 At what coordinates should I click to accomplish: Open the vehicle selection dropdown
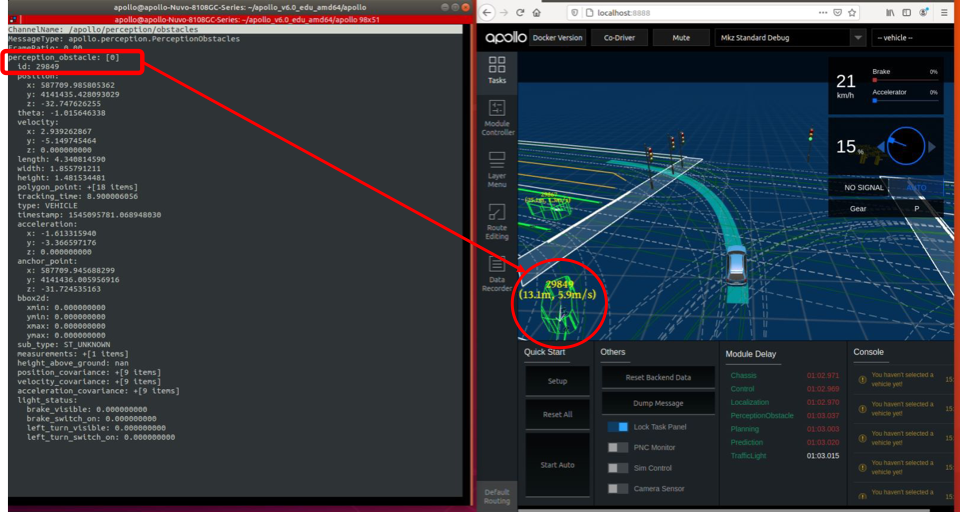(915, 38)
